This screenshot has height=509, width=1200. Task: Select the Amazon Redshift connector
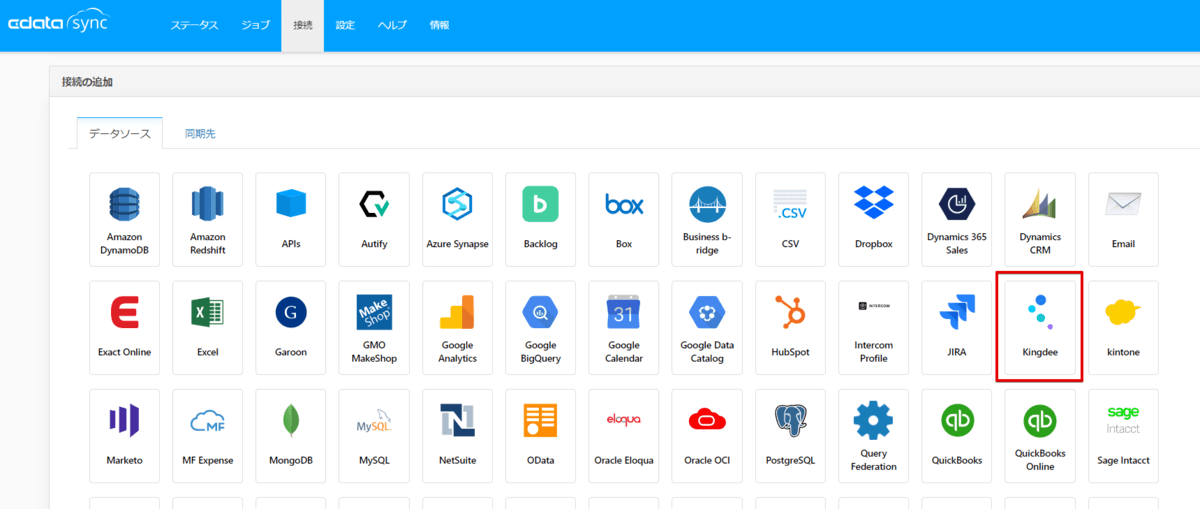tap(208, 219)
